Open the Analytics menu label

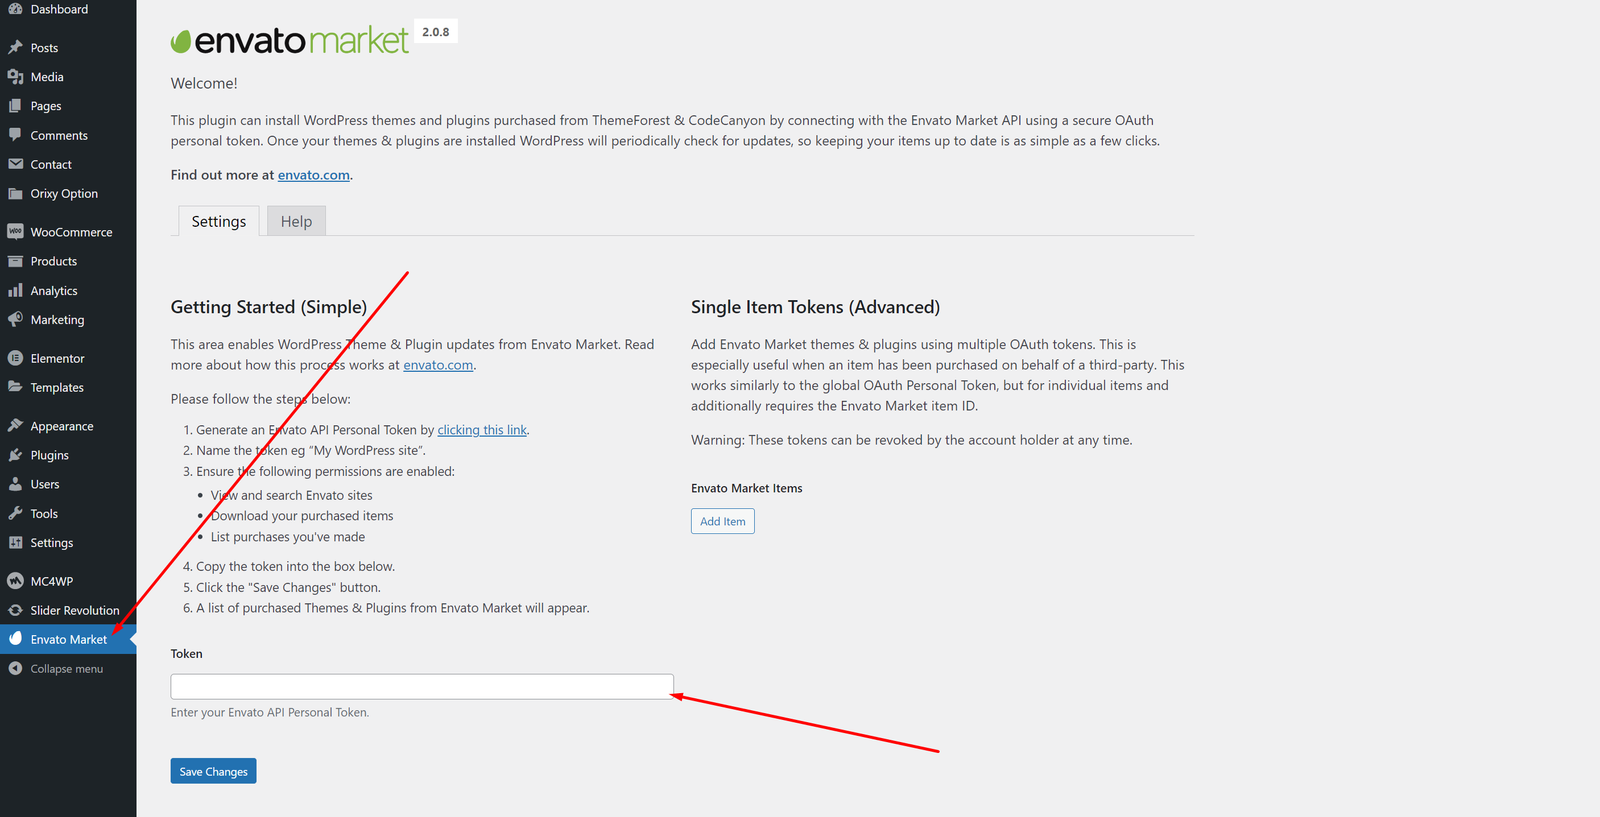[x=54, y=291]
